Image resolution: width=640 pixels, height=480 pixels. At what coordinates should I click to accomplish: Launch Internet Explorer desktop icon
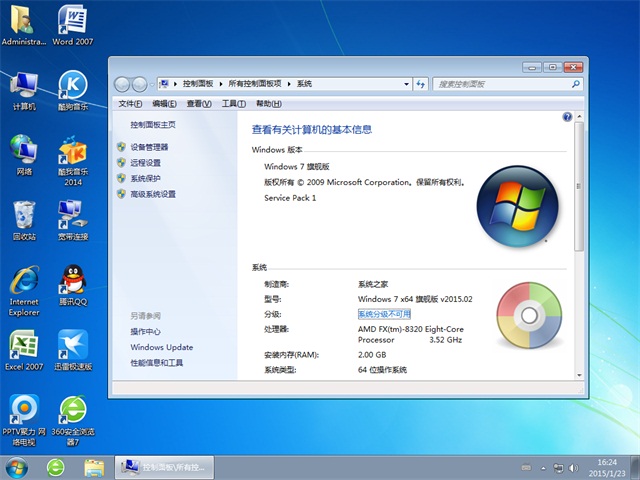point(24,291)
